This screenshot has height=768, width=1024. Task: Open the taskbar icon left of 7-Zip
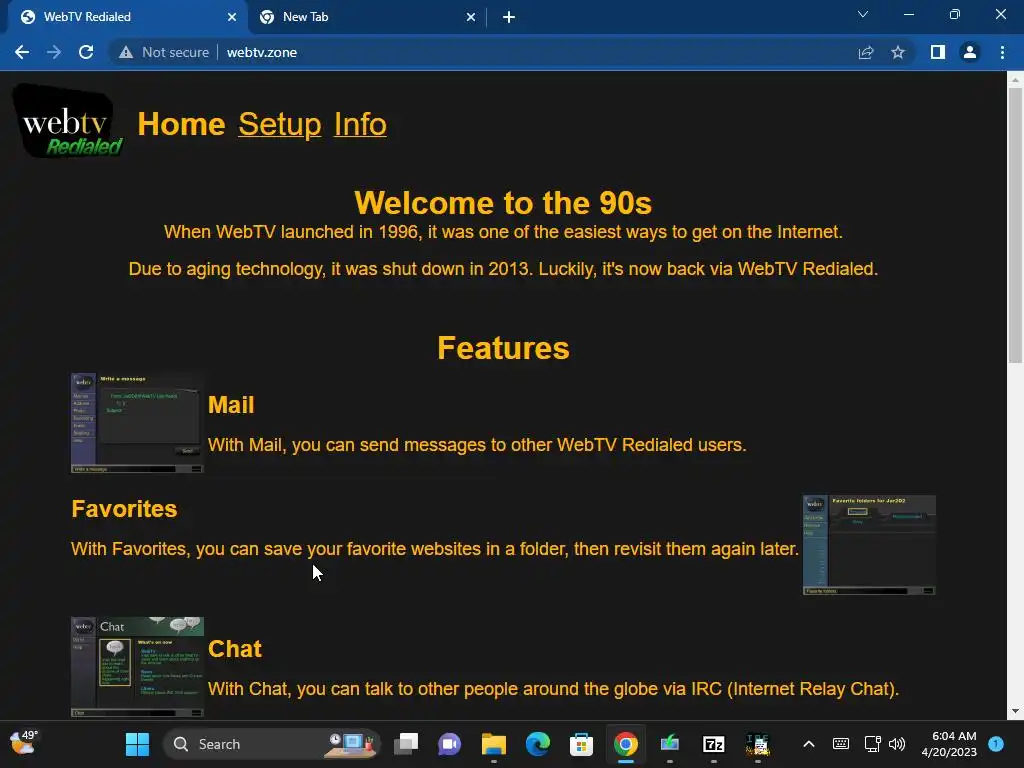coord(669,744)
